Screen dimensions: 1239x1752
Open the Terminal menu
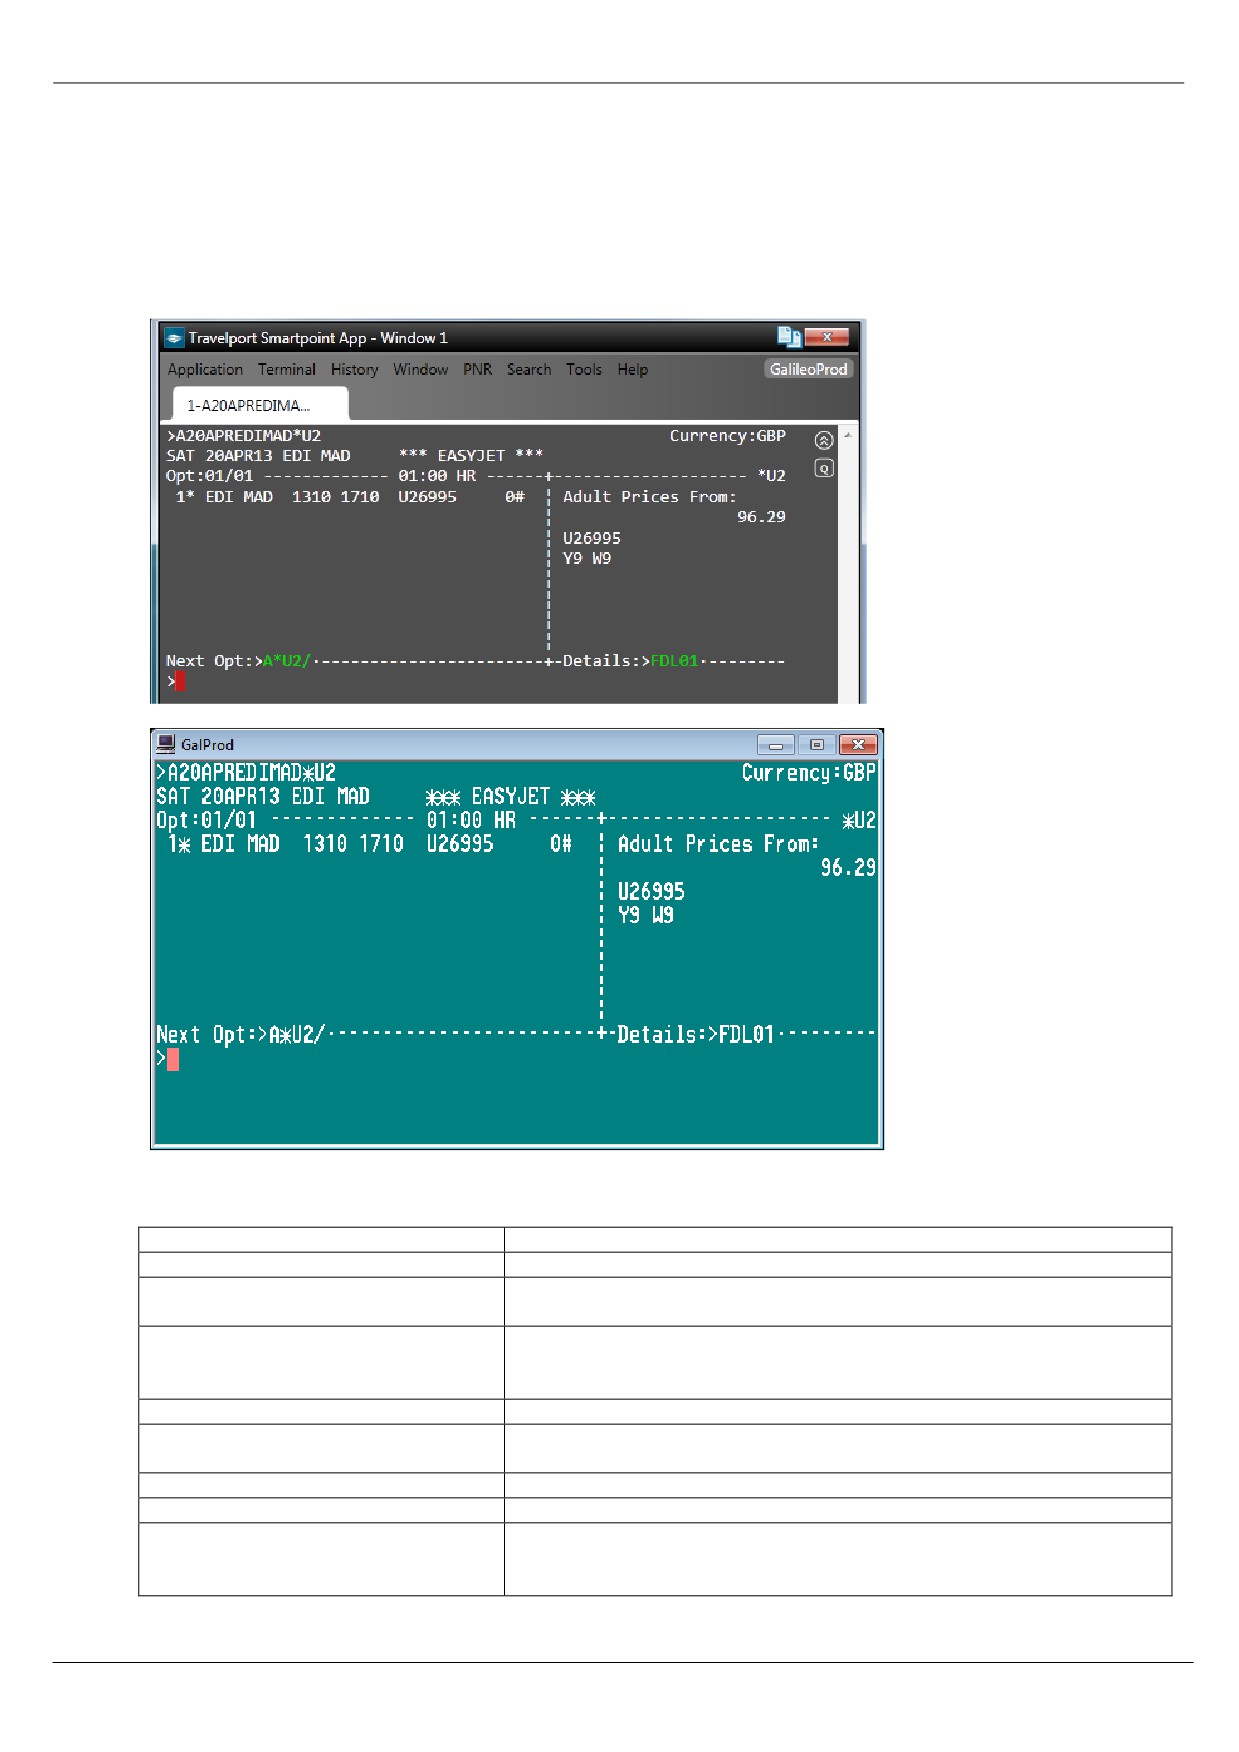pyautogui.click(x=287, y=369)
